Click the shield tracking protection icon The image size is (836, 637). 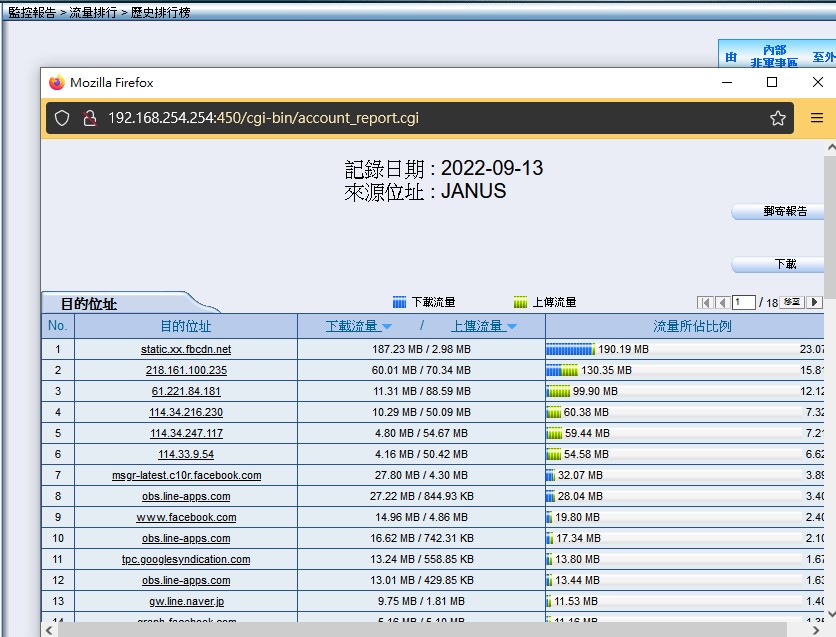[62, 118]
